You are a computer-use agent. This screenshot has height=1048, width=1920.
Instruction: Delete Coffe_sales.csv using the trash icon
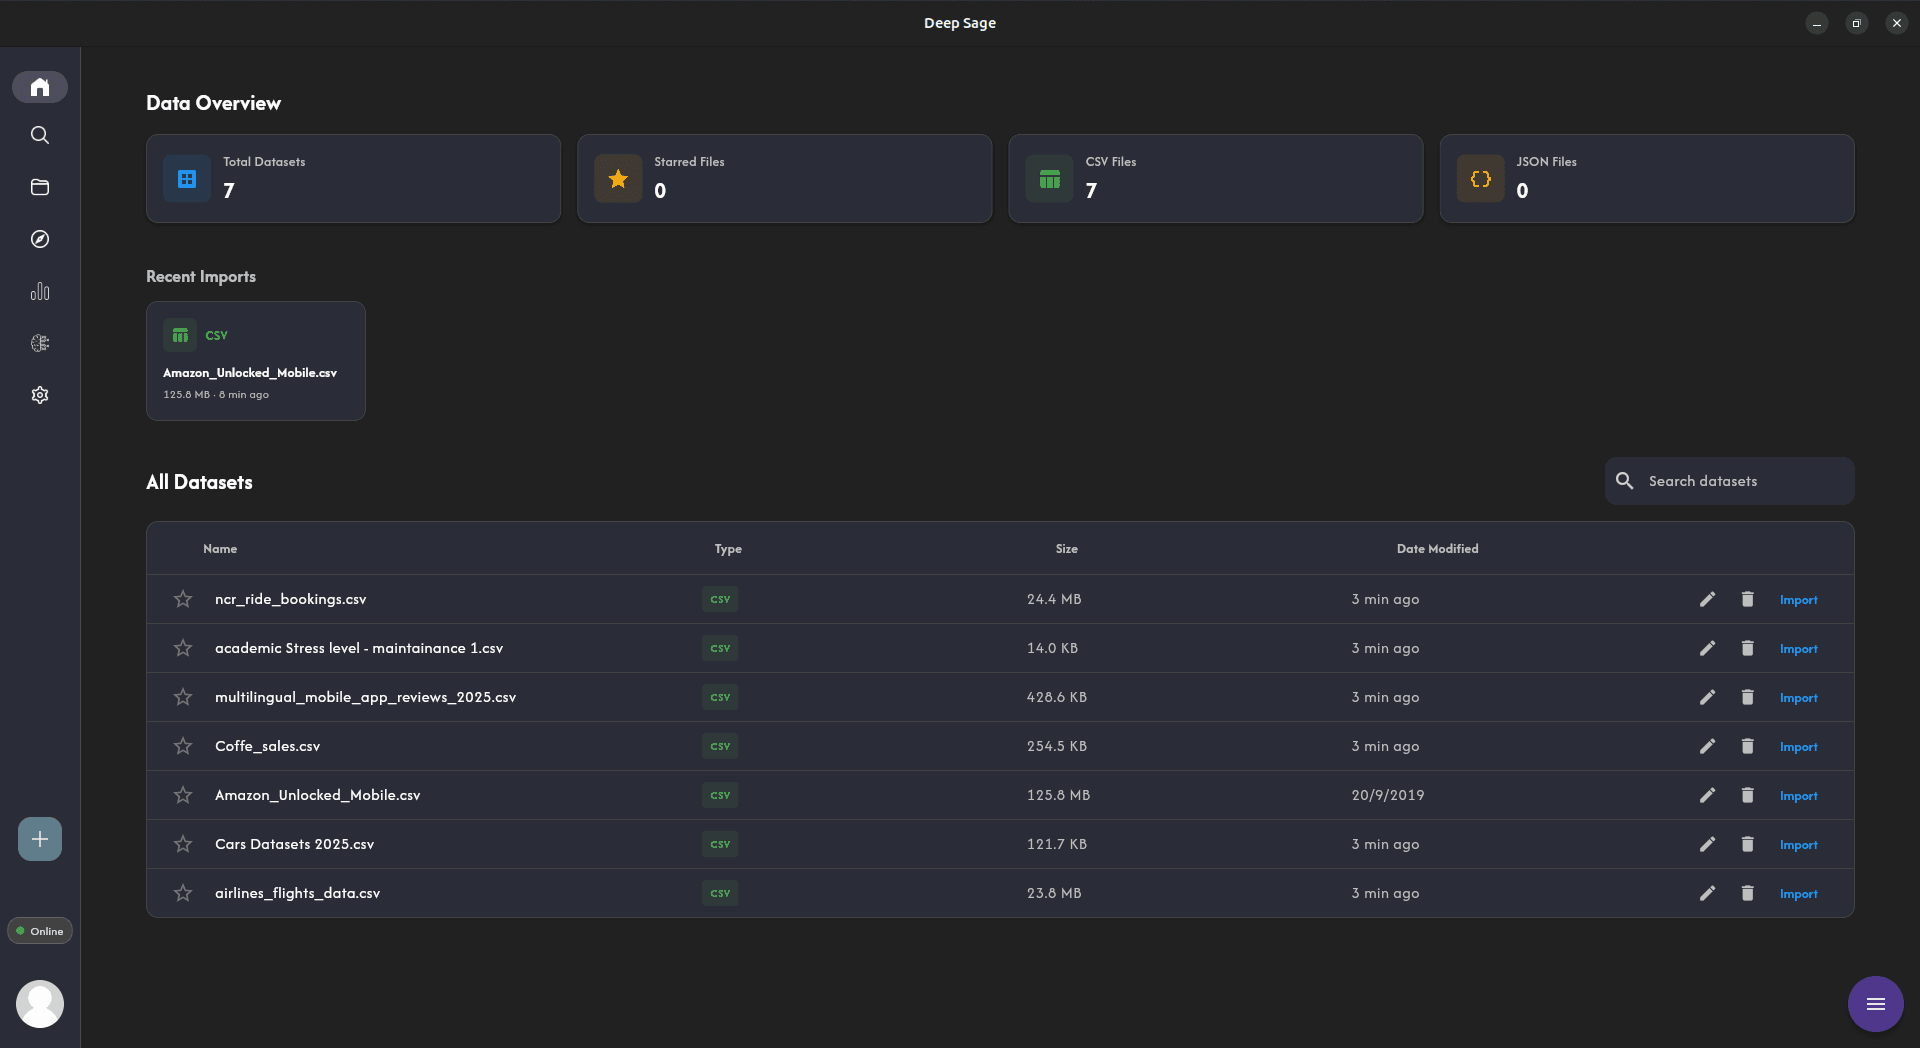(1747, 746)
